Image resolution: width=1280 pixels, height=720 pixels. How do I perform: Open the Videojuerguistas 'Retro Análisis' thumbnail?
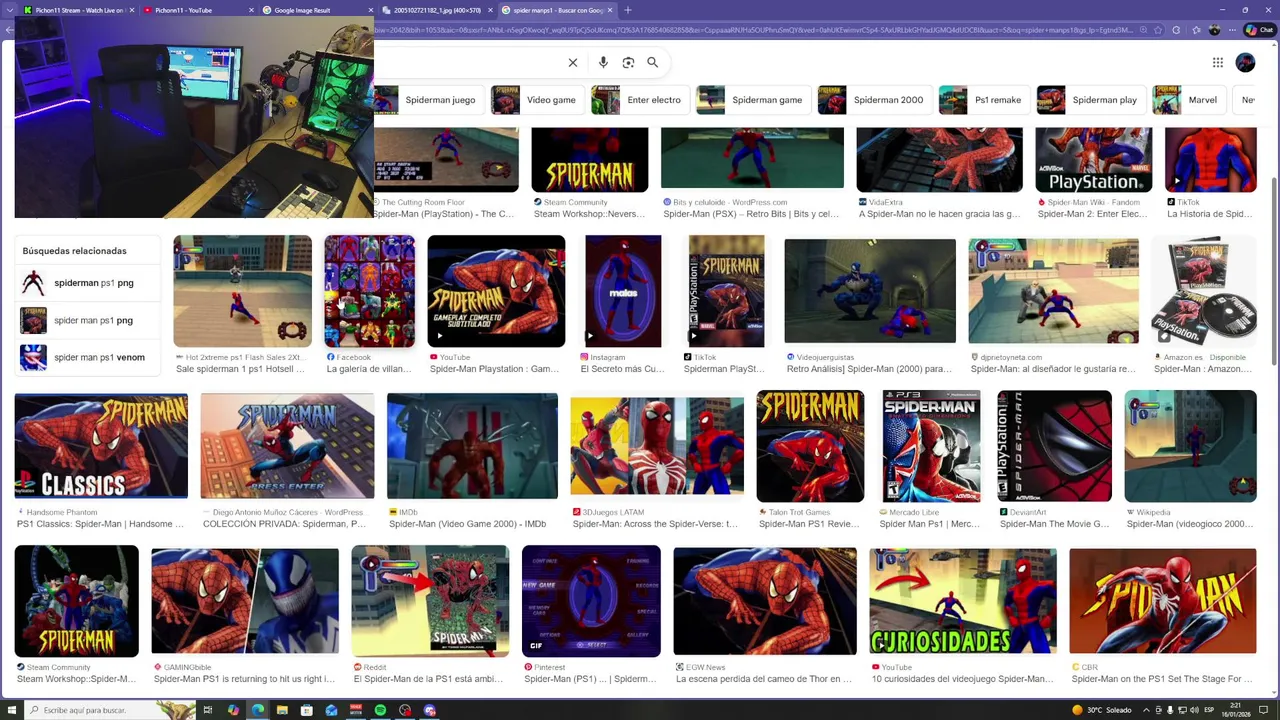coord(870,291)
